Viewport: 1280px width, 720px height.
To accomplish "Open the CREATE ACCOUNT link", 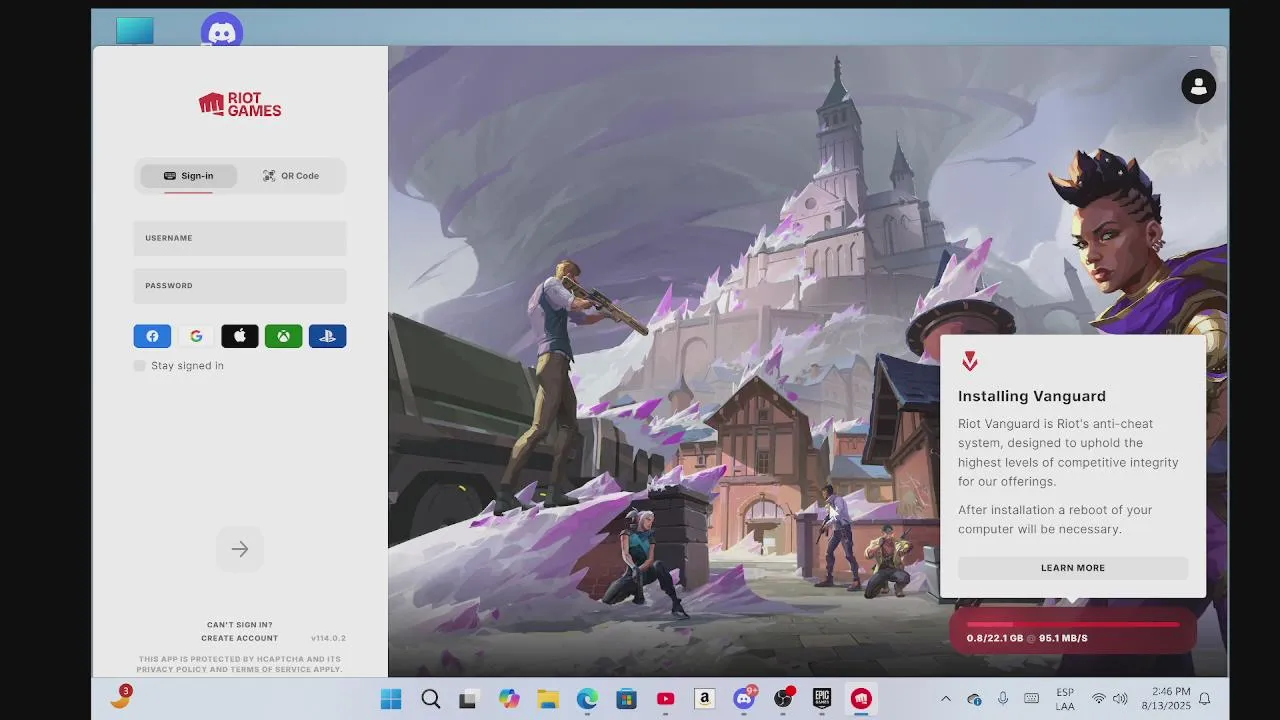I will point(240,638).
